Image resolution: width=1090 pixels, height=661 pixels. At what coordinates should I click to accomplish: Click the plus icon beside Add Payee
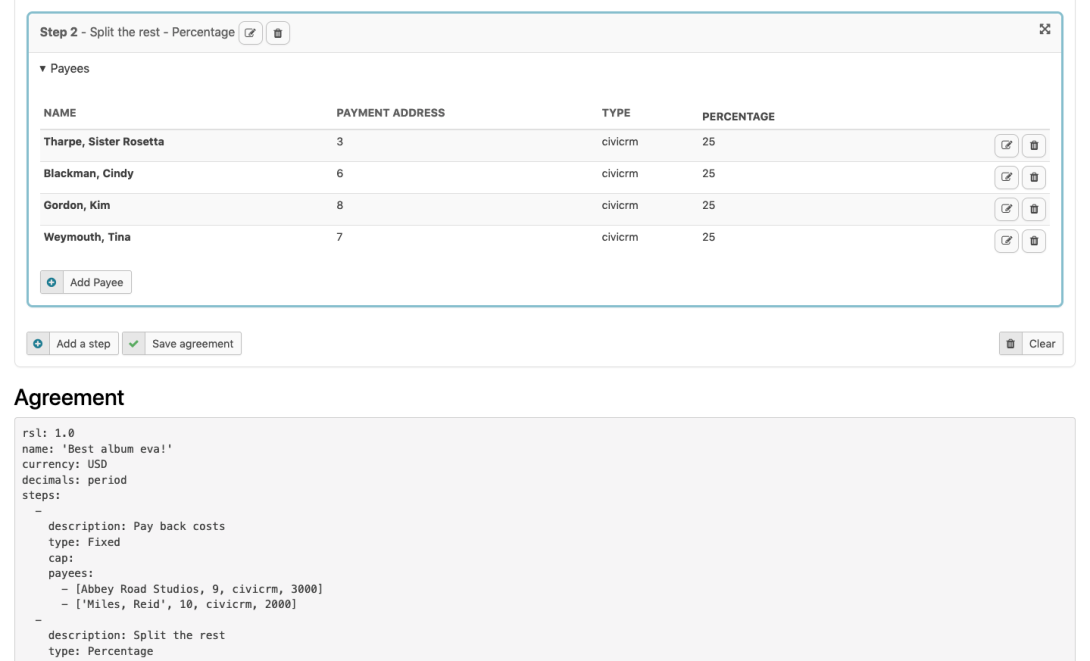(51, 282)
